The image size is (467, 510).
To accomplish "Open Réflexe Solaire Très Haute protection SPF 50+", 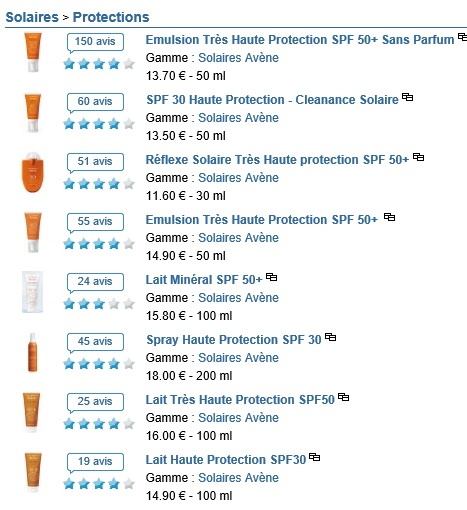I will point(277,160).
